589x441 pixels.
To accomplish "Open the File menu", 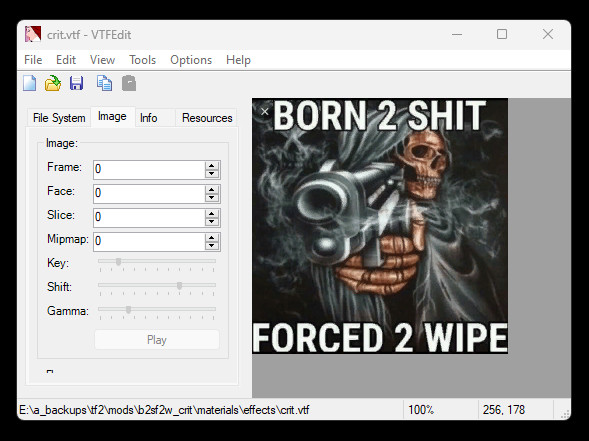I will [33, 60].
